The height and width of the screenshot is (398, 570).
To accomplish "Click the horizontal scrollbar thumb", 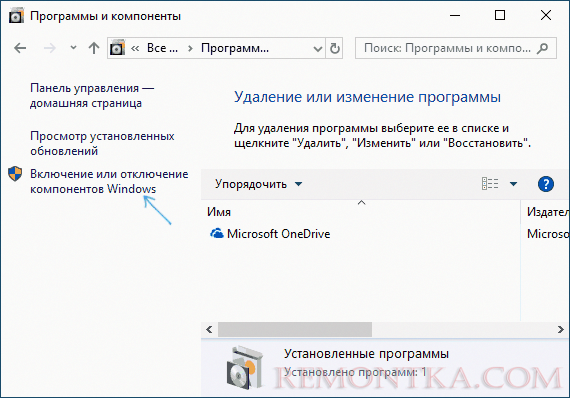I will [295, 329].
